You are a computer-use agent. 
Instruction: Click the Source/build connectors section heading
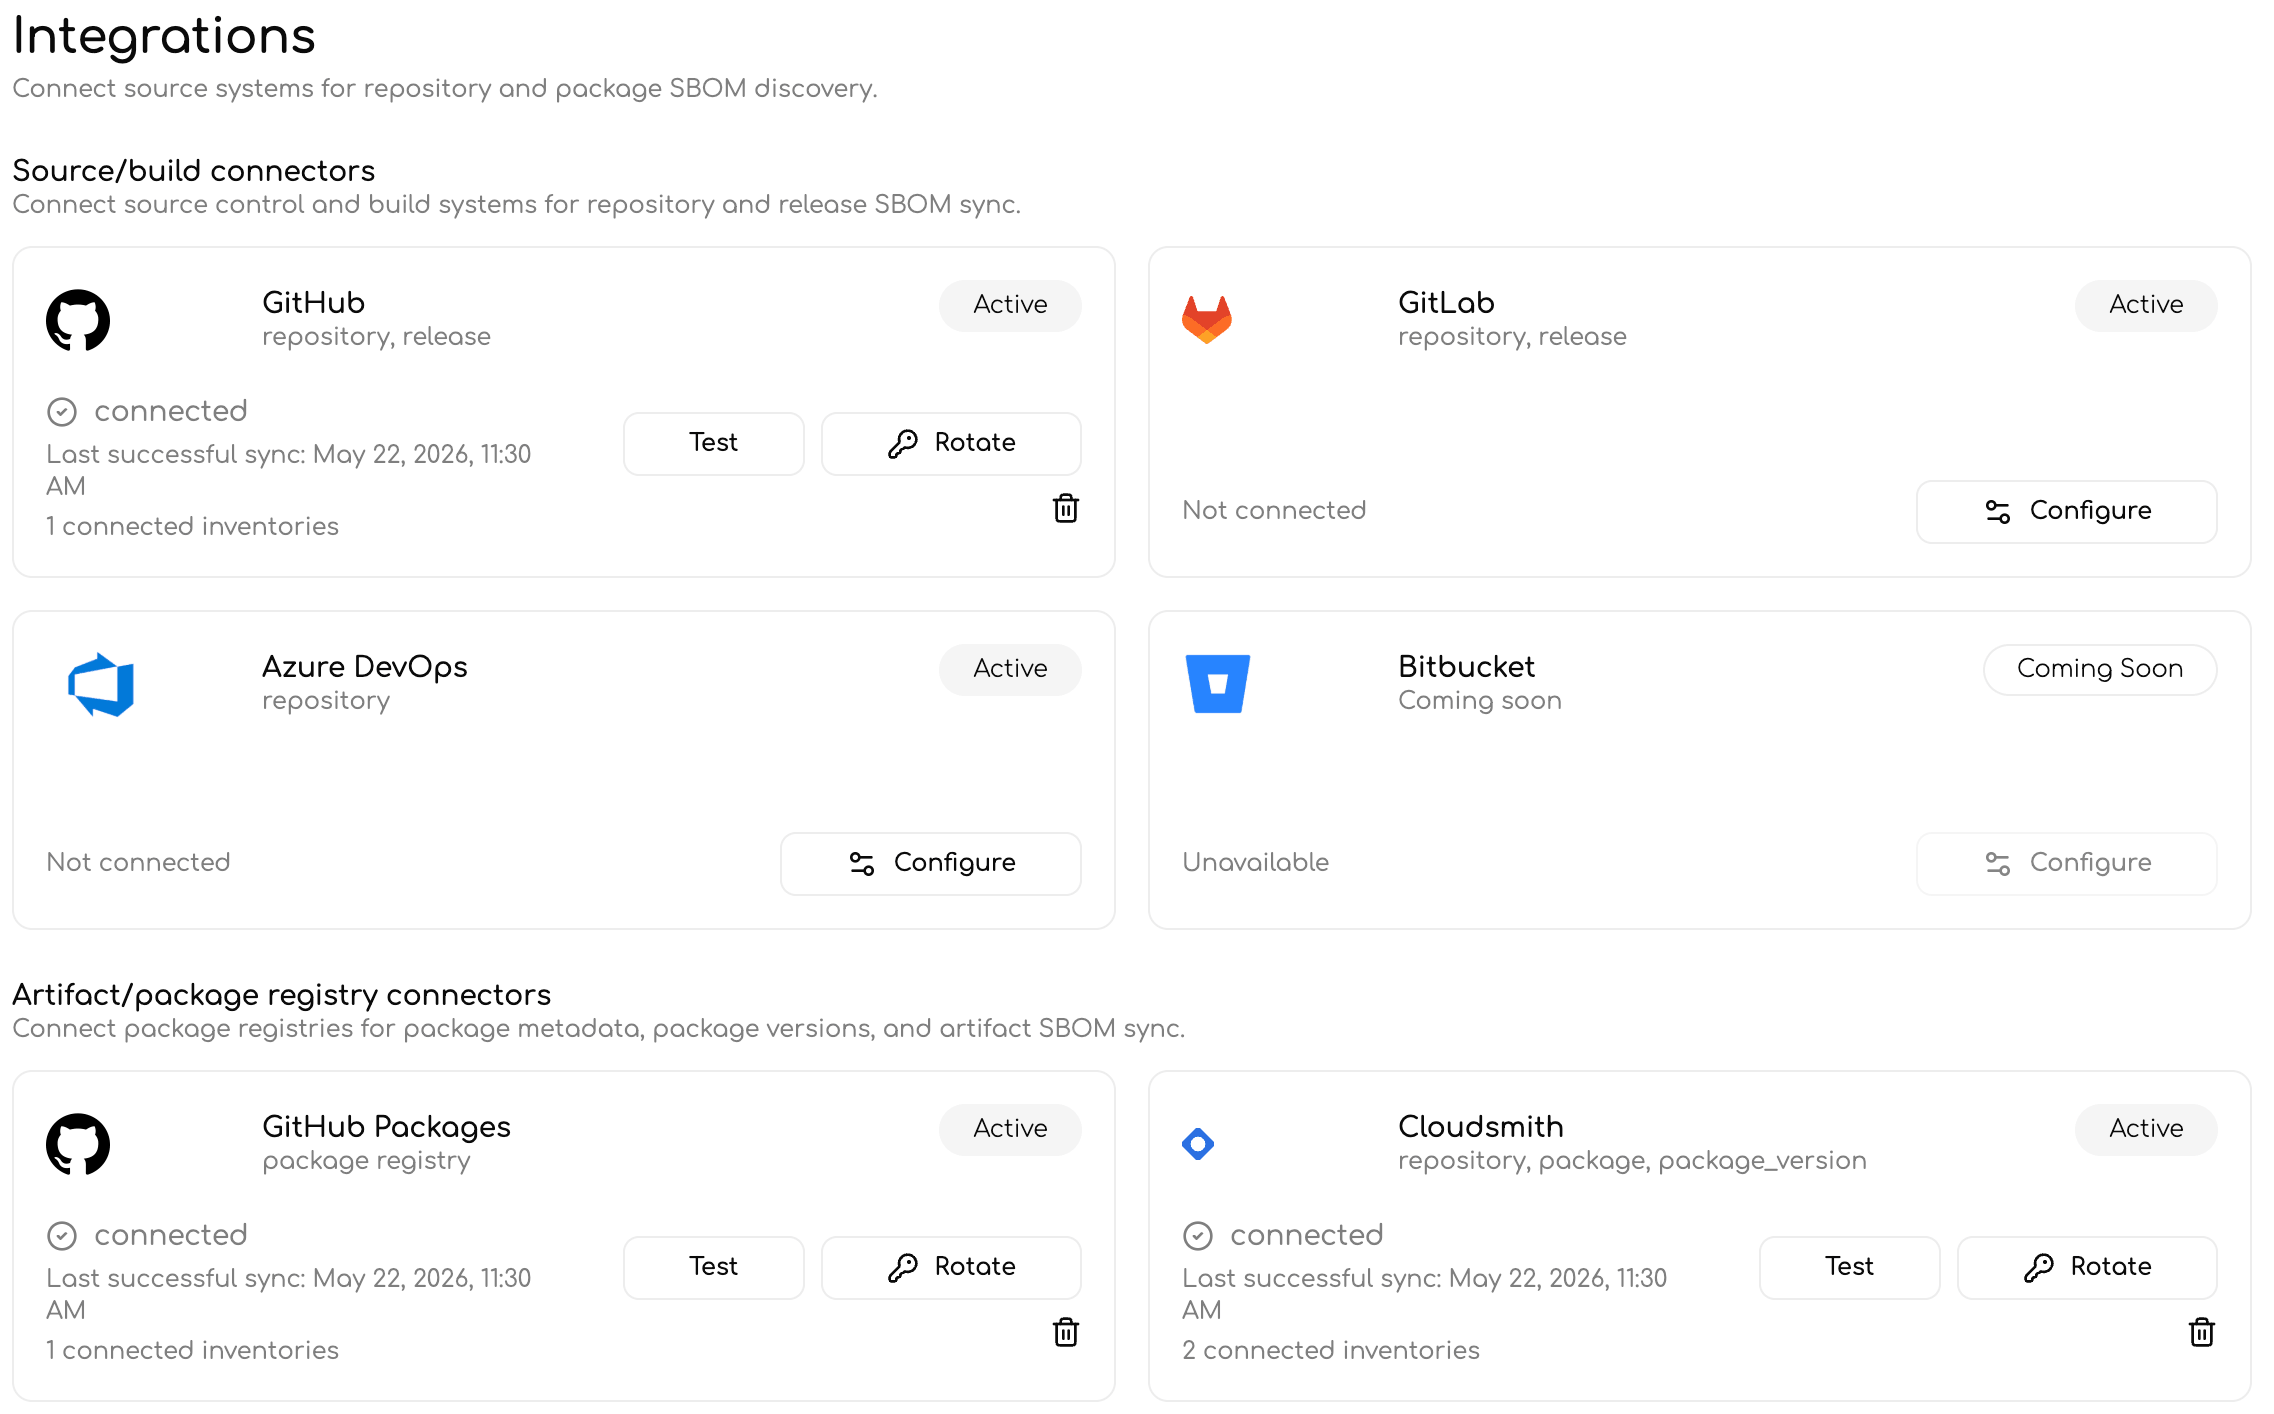(x=194, y=171)
